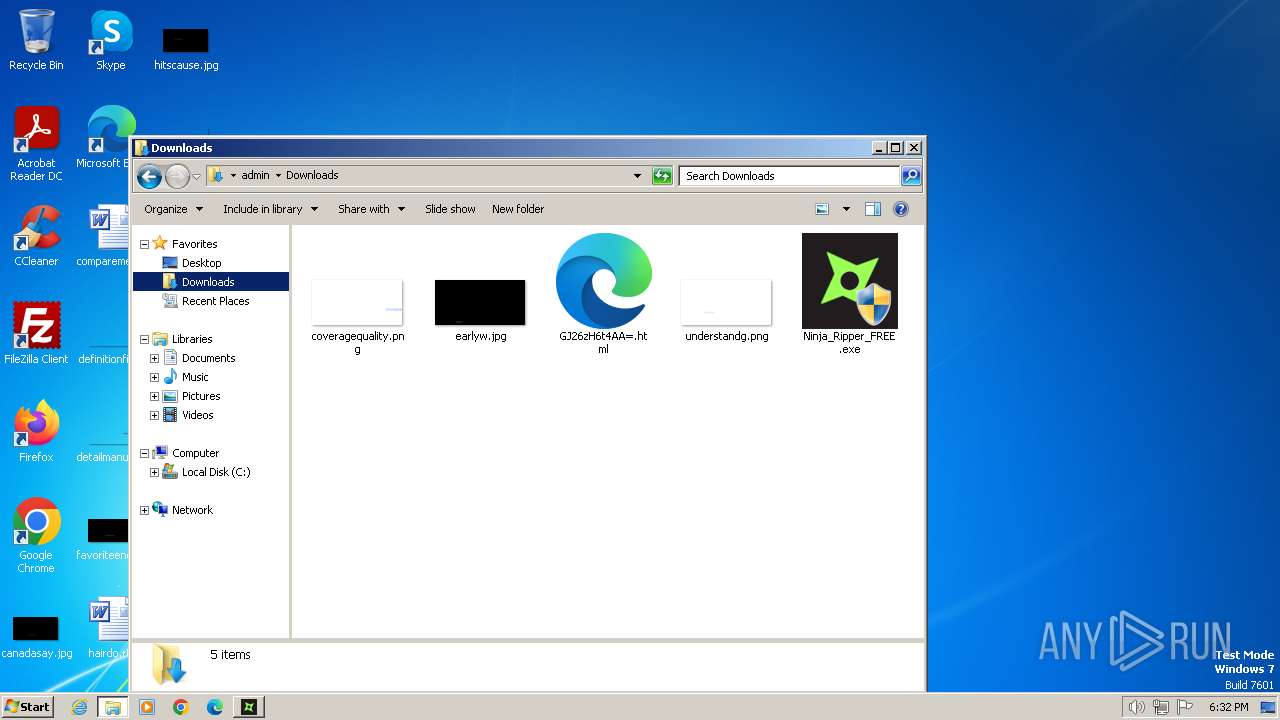Open the Organize menu
Image resolution: width=1280 pixels, height=720 pixels.
pyautogui.click(x=173, y=209)
